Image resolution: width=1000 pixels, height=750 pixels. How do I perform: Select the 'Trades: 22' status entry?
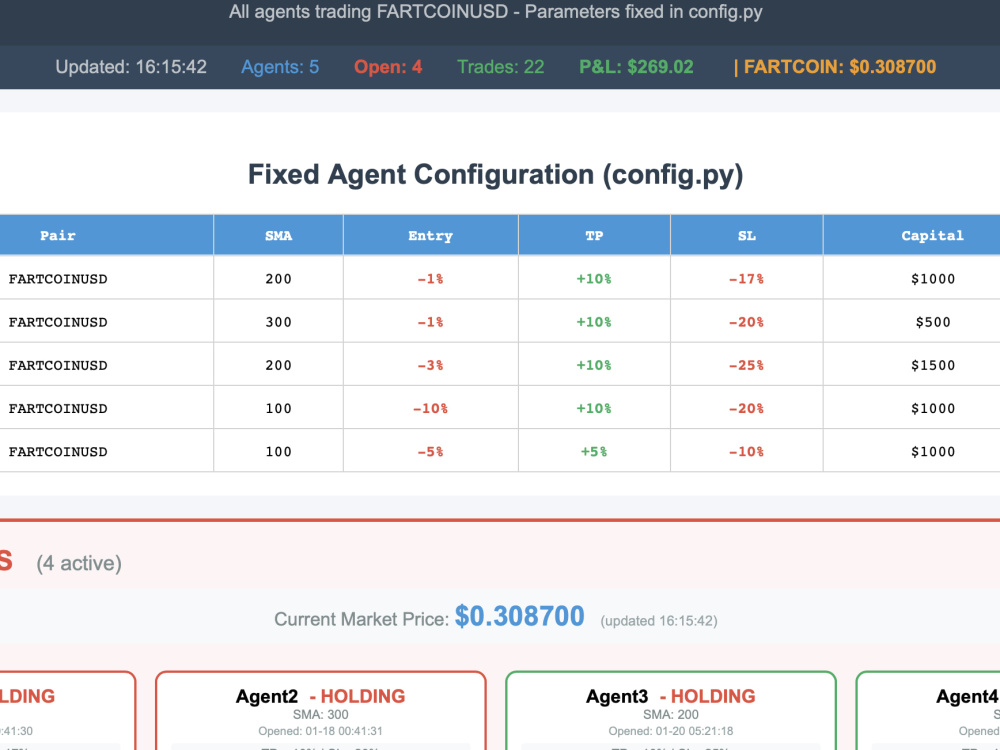(x=501, y=67)
